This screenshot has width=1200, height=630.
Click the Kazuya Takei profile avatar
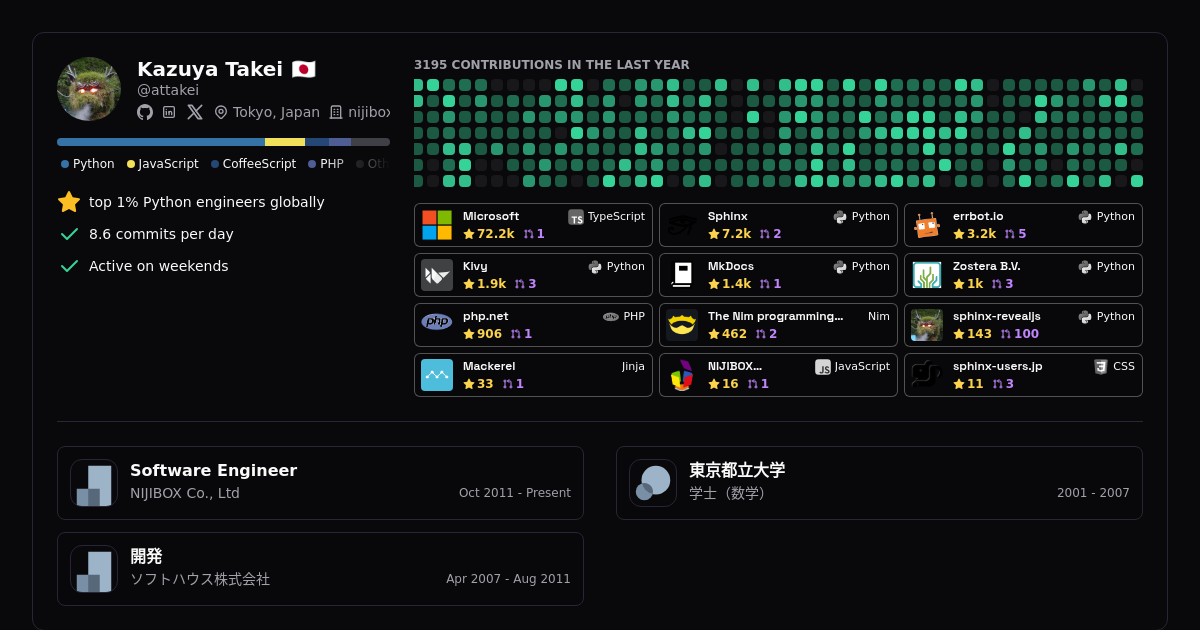(x=89, y=89)
